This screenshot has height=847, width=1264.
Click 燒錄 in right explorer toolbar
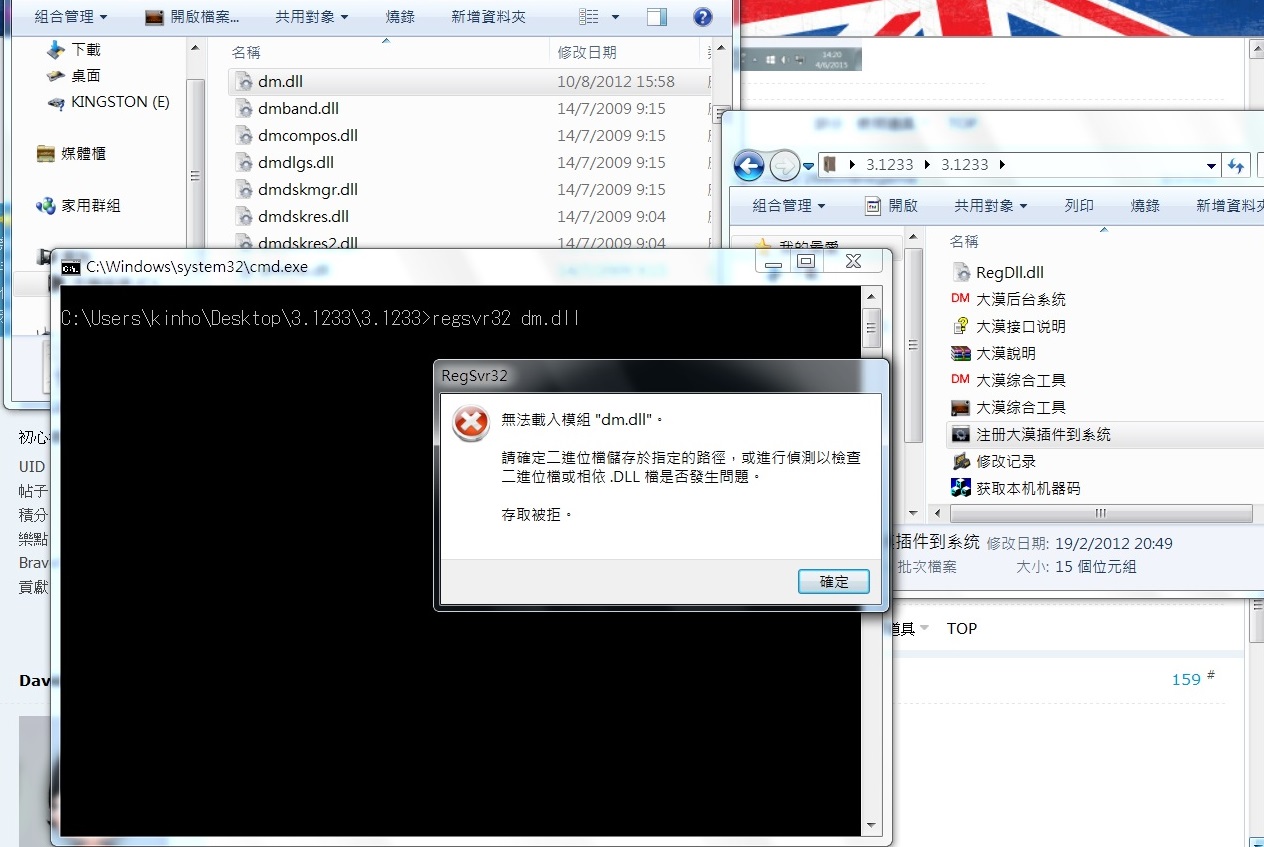[1145, 205]
